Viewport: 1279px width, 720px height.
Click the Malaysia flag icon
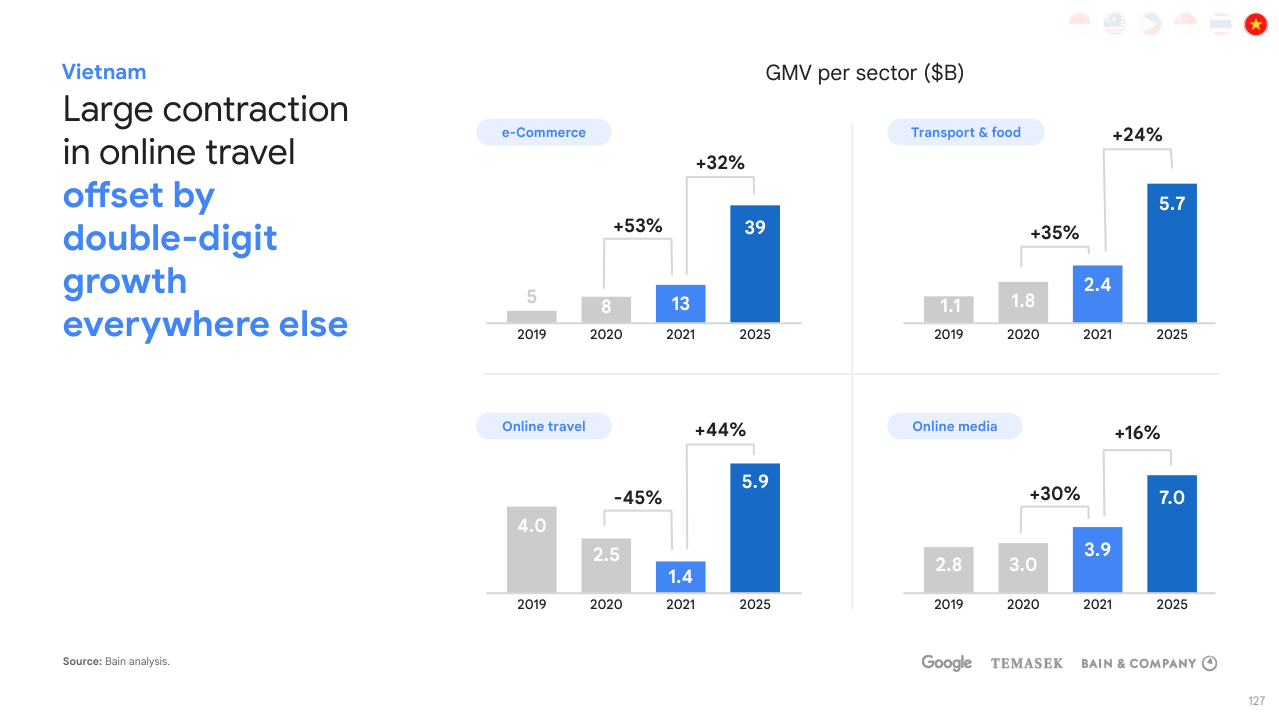1115,24
